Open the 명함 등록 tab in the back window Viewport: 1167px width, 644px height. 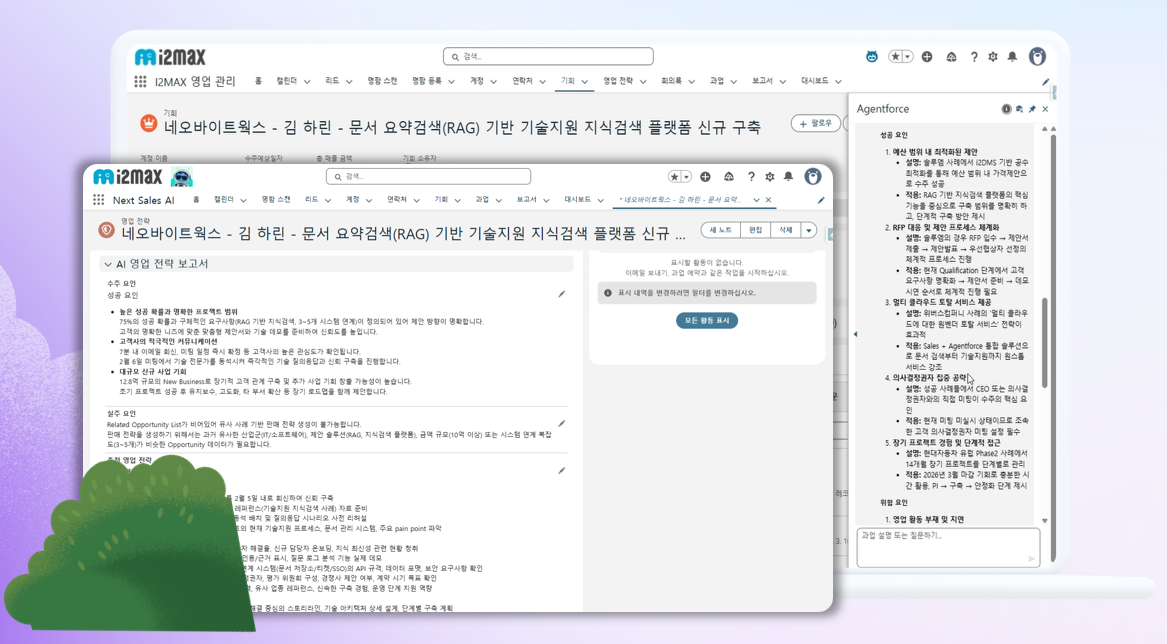(x=427, y=81)
